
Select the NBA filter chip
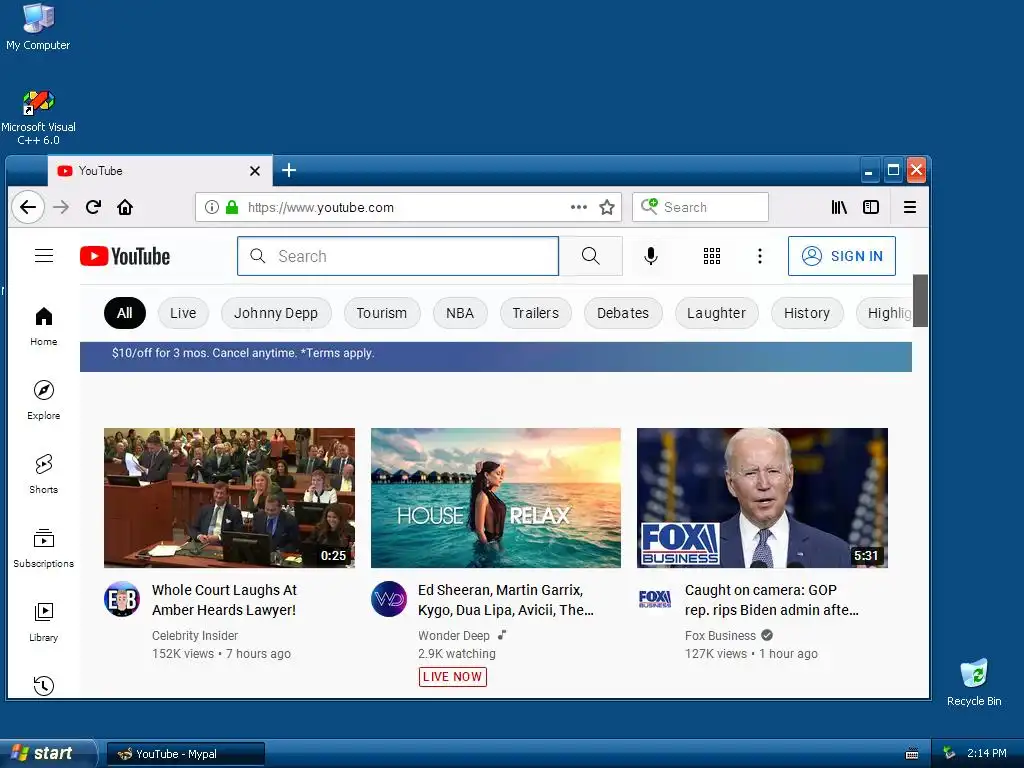460,313
